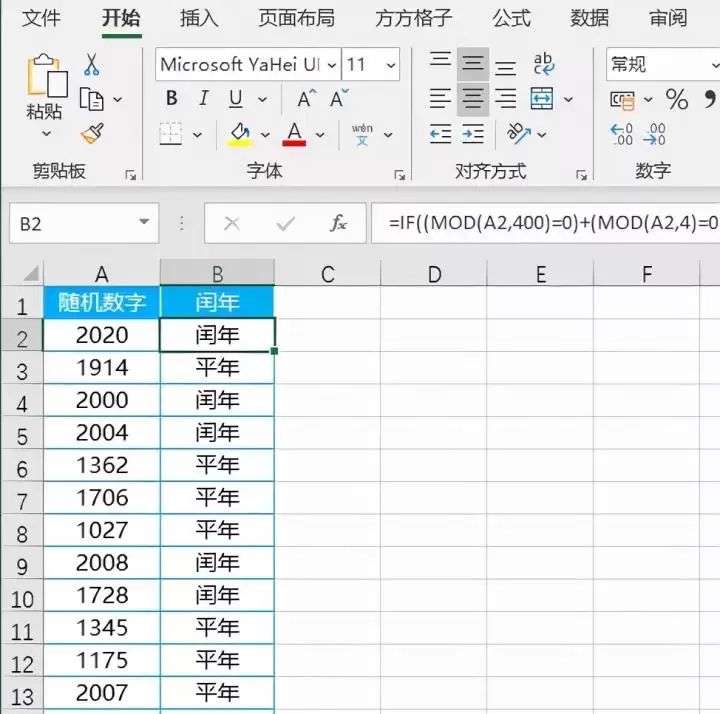
Task: Open 剪贴板 dialog launcher
Action: tap(130, 175)
